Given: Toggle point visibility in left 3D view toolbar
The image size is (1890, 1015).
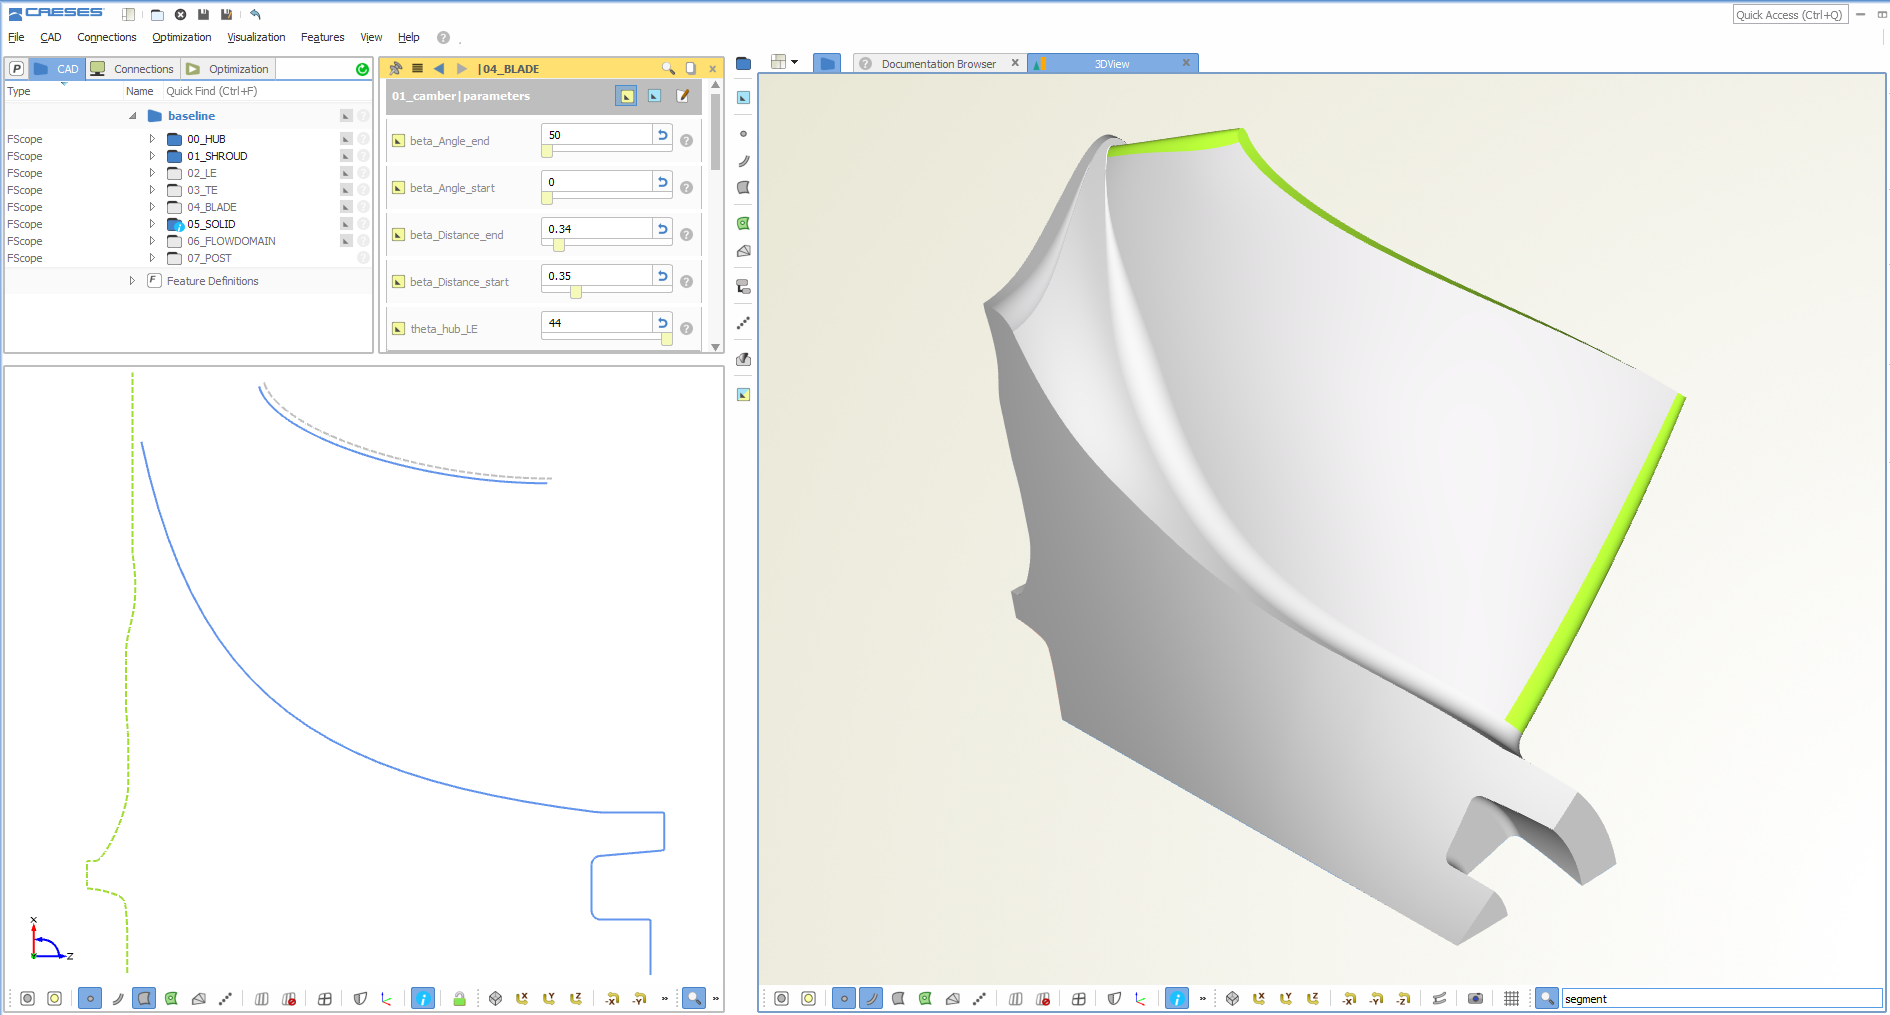Looking at the screenshot, I should [90, 998].
